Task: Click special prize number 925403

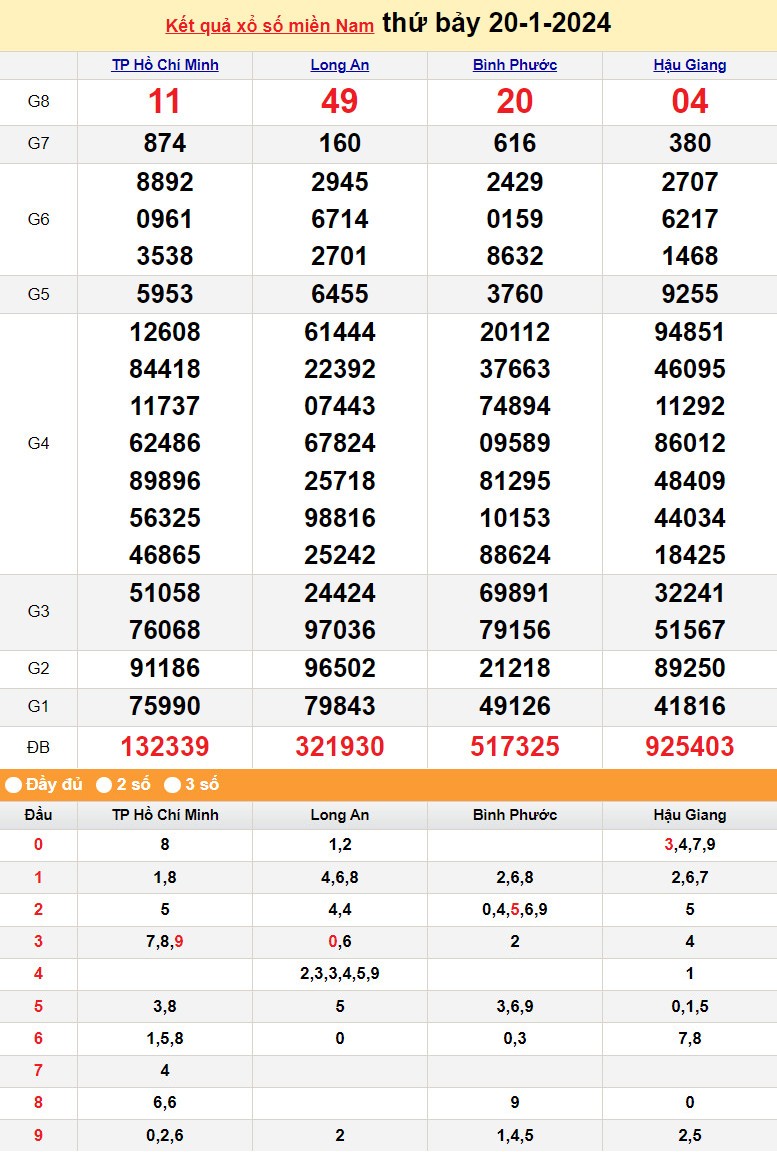Action: click(690, 747)
